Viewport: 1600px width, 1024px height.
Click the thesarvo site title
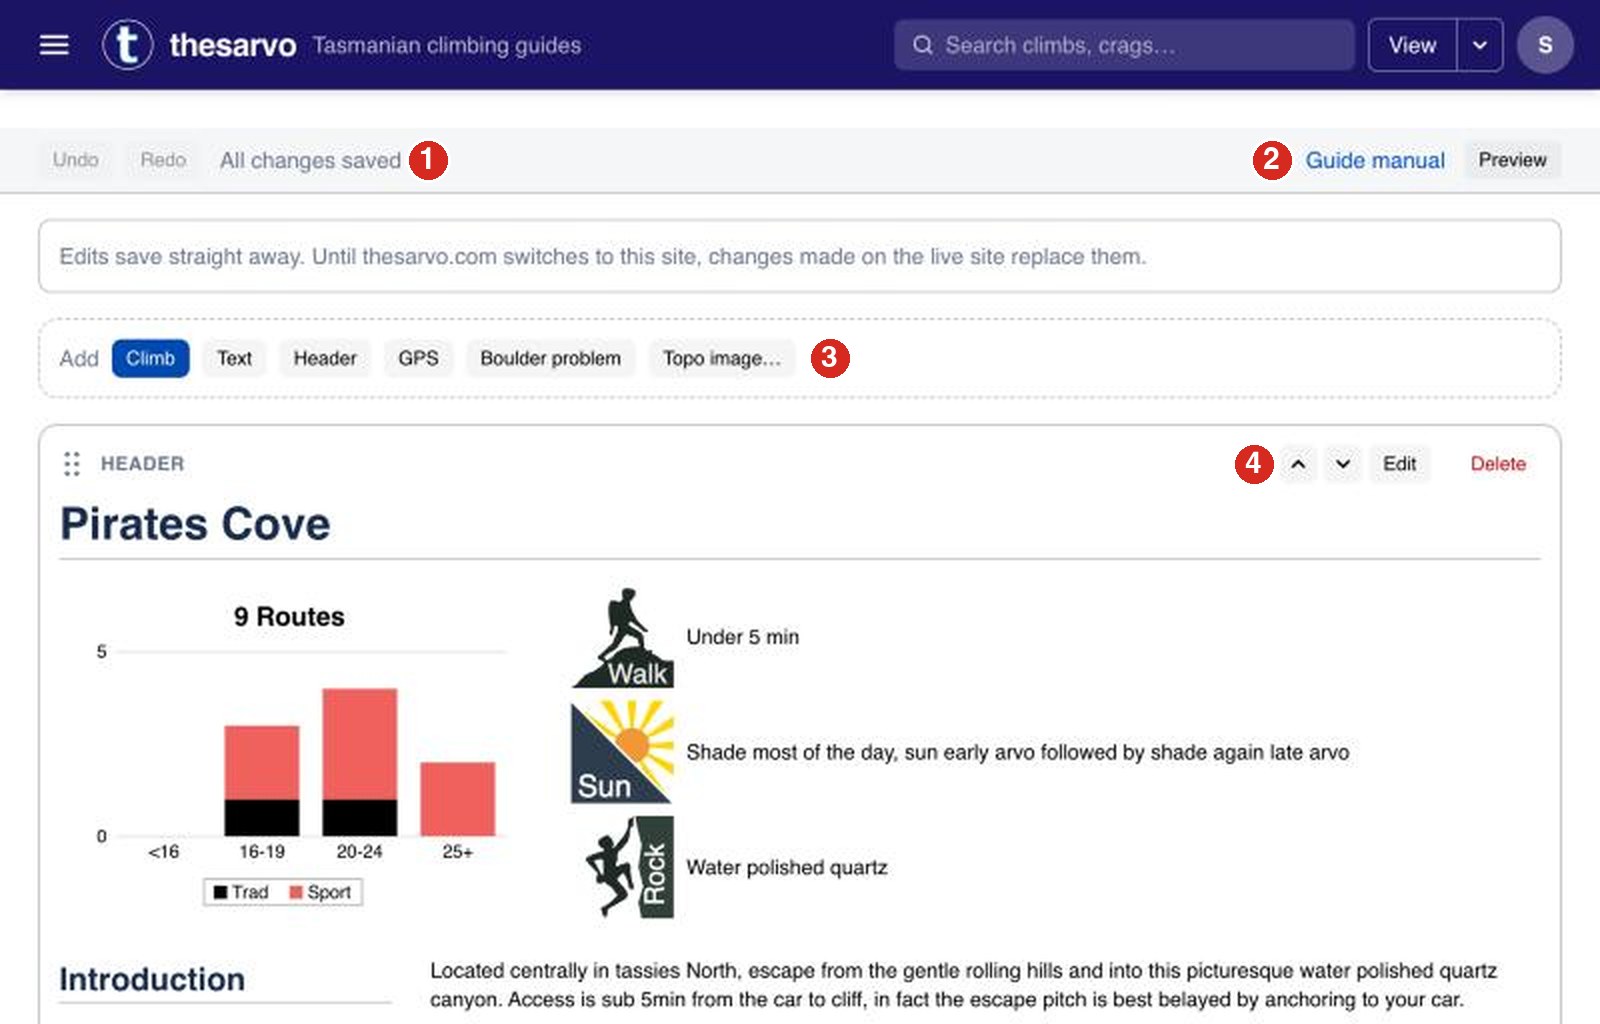[233, 45]
